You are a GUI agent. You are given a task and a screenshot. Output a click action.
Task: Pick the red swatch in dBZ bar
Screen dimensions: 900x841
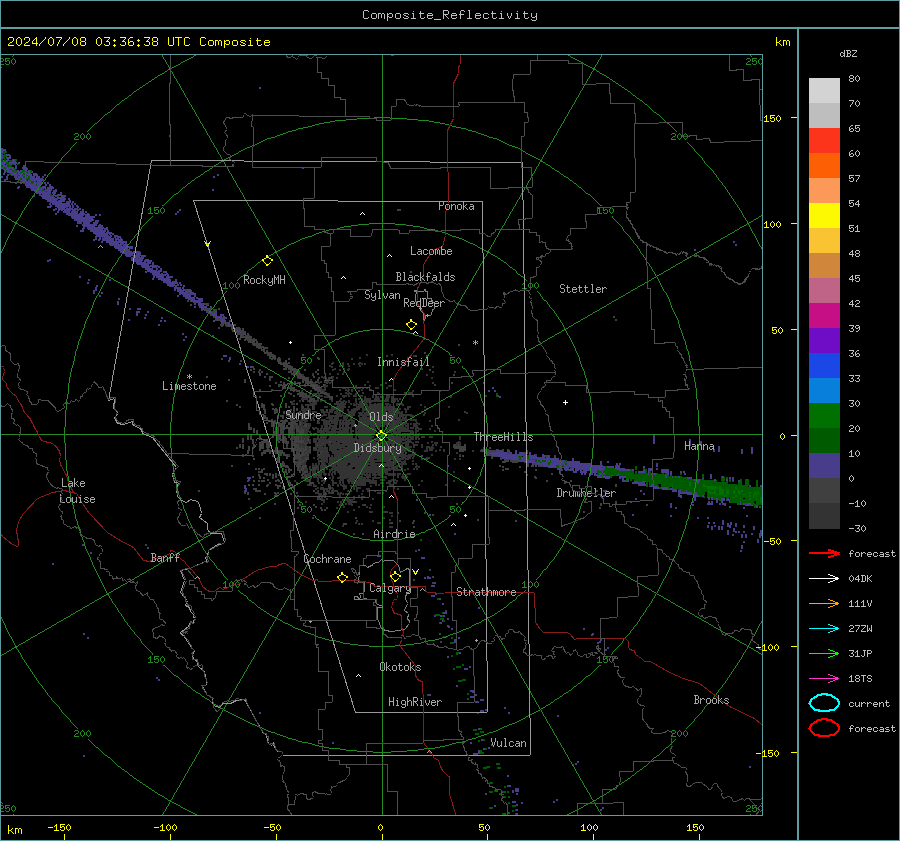click(x=824, y=141)
